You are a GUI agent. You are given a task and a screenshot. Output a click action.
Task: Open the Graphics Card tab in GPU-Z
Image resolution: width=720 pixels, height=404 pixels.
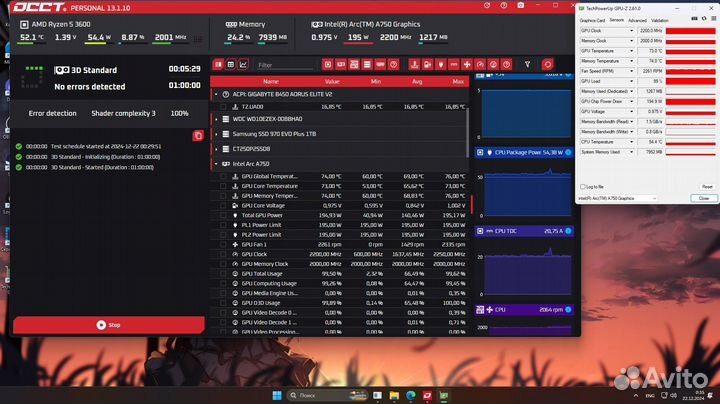point(592,21)
